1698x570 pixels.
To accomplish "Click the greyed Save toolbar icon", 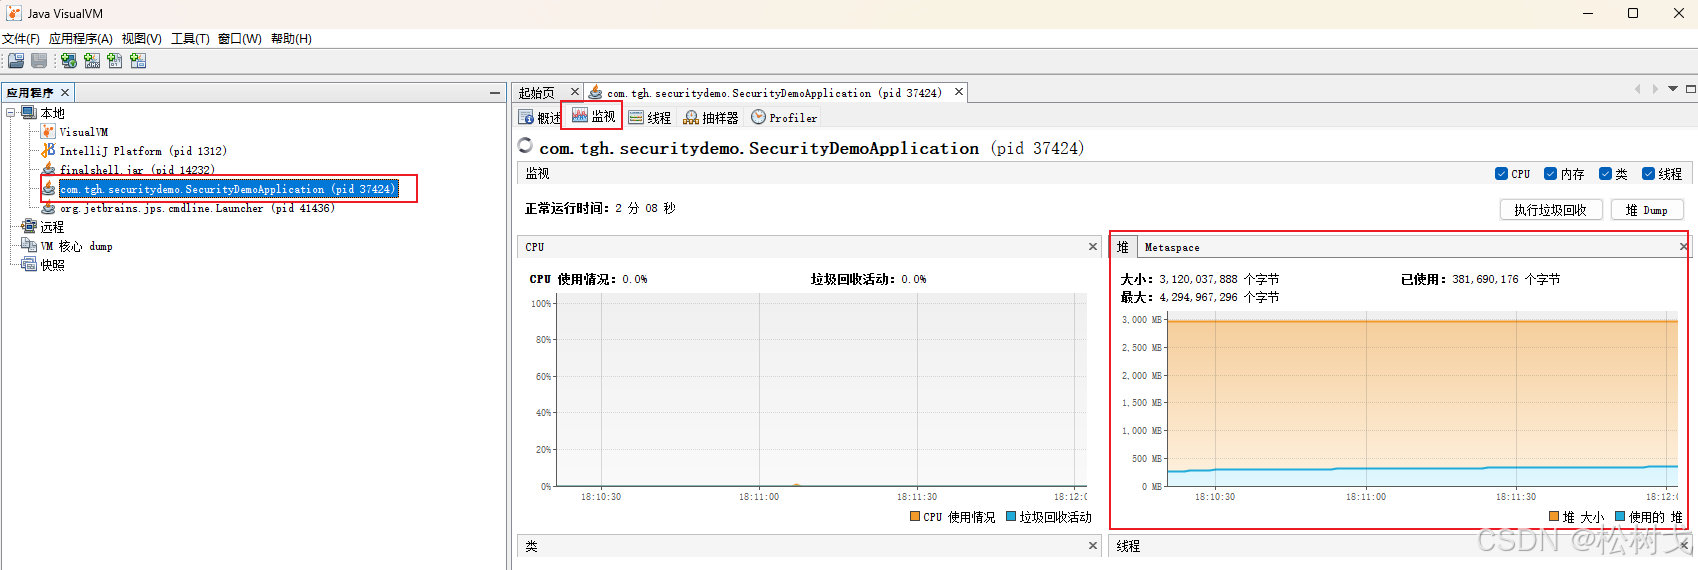I will (39, 61).
